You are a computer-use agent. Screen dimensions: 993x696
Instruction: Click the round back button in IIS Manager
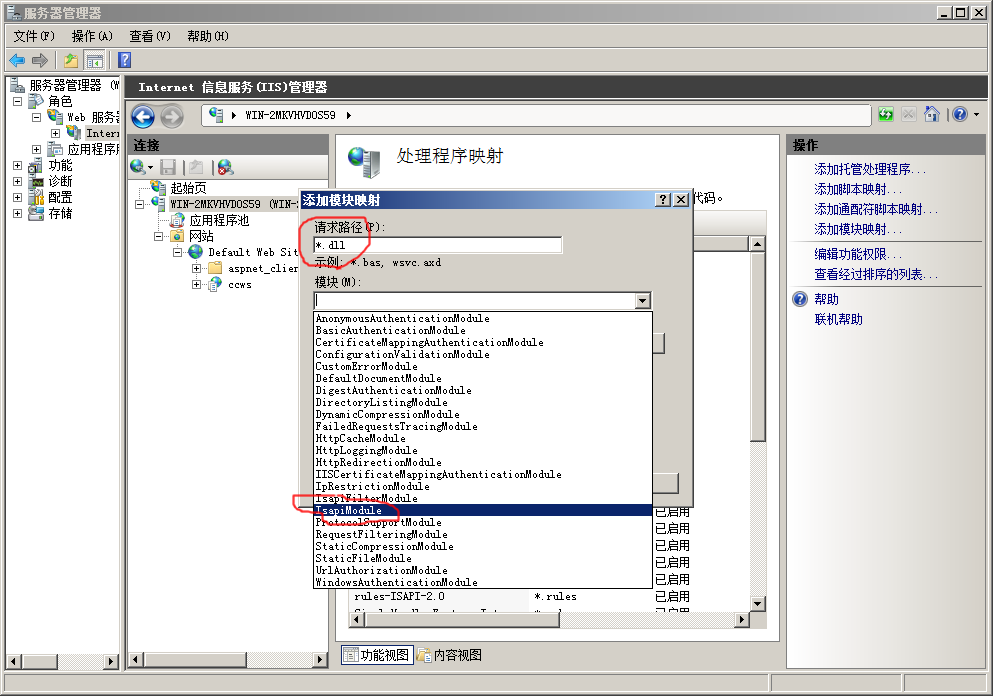click(x=142, y=116)
